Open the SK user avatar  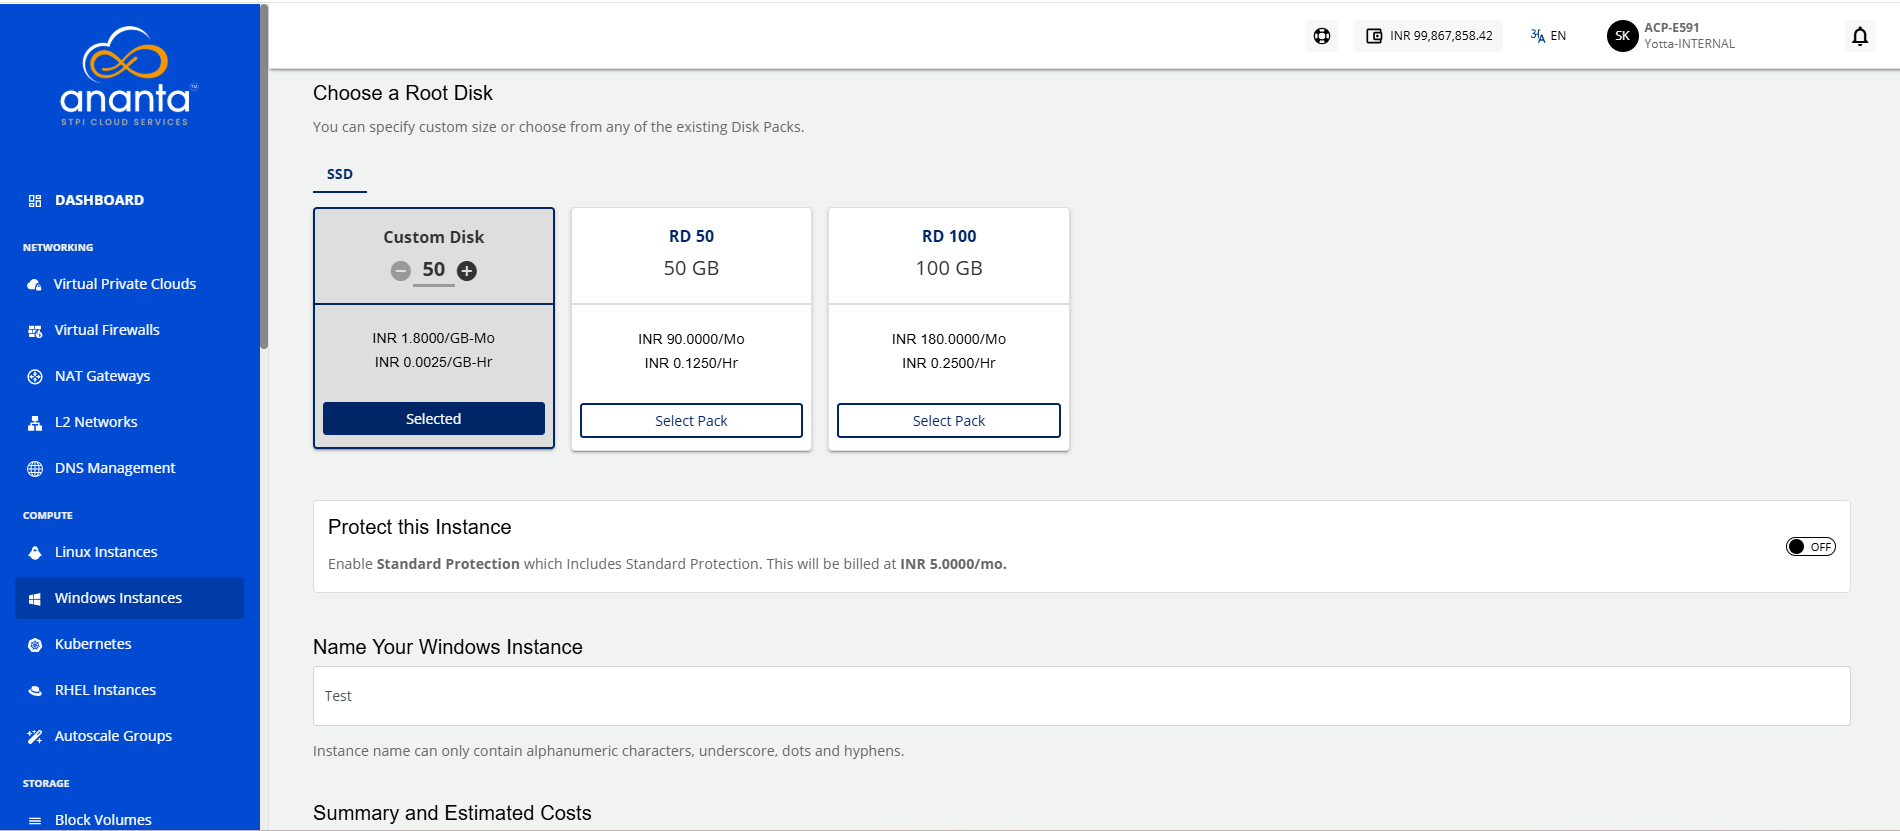[x=1622, y=36]
